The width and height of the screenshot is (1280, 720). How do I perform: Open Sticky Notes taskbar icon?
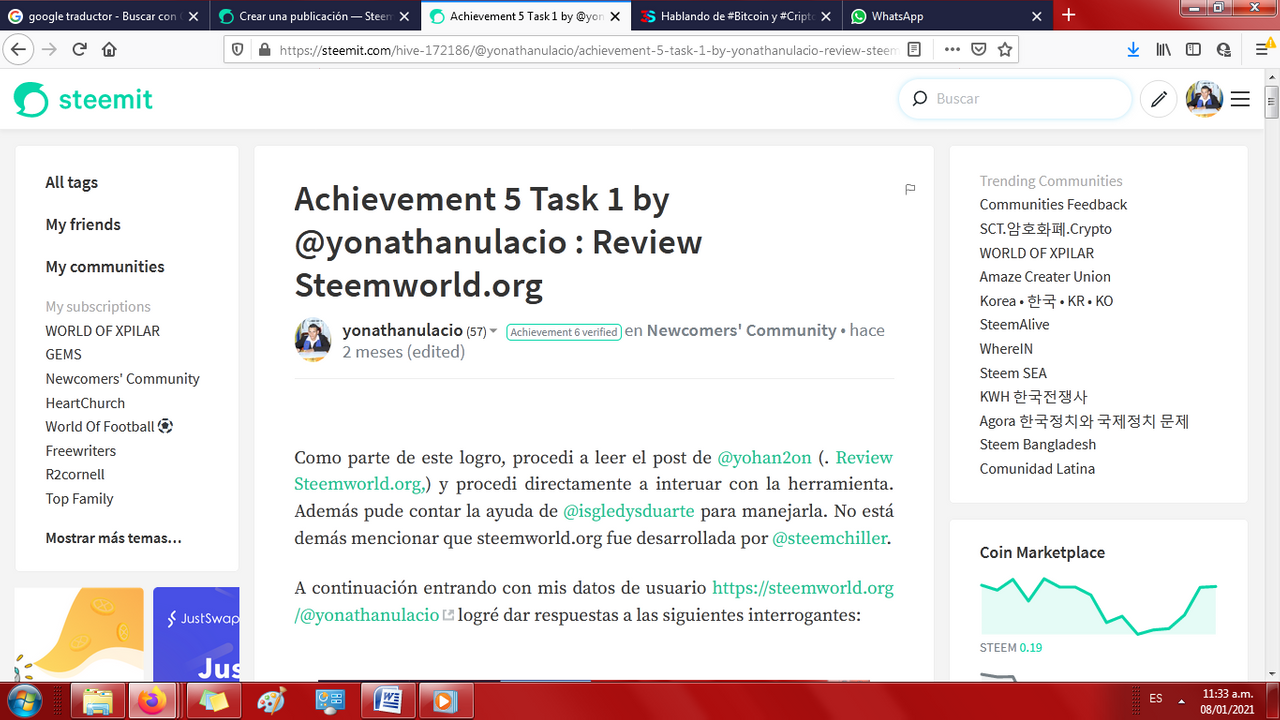click(x=213, y=701)
